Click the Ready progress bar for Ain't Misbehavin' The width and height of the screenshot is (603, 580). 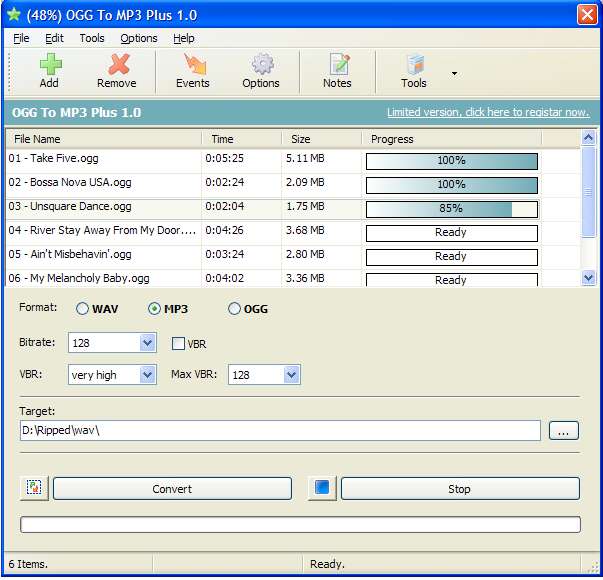(x=451, y=257)
